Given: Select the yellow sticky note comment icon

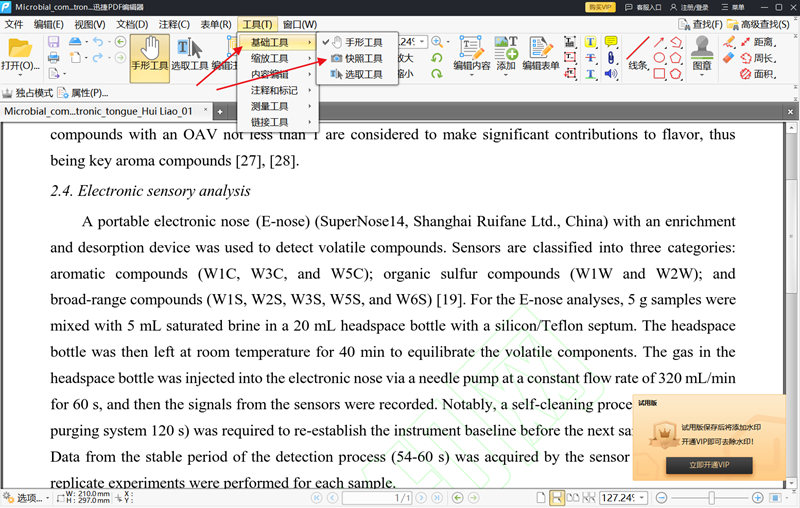Looking at the screenshot, I should point(611,41).
